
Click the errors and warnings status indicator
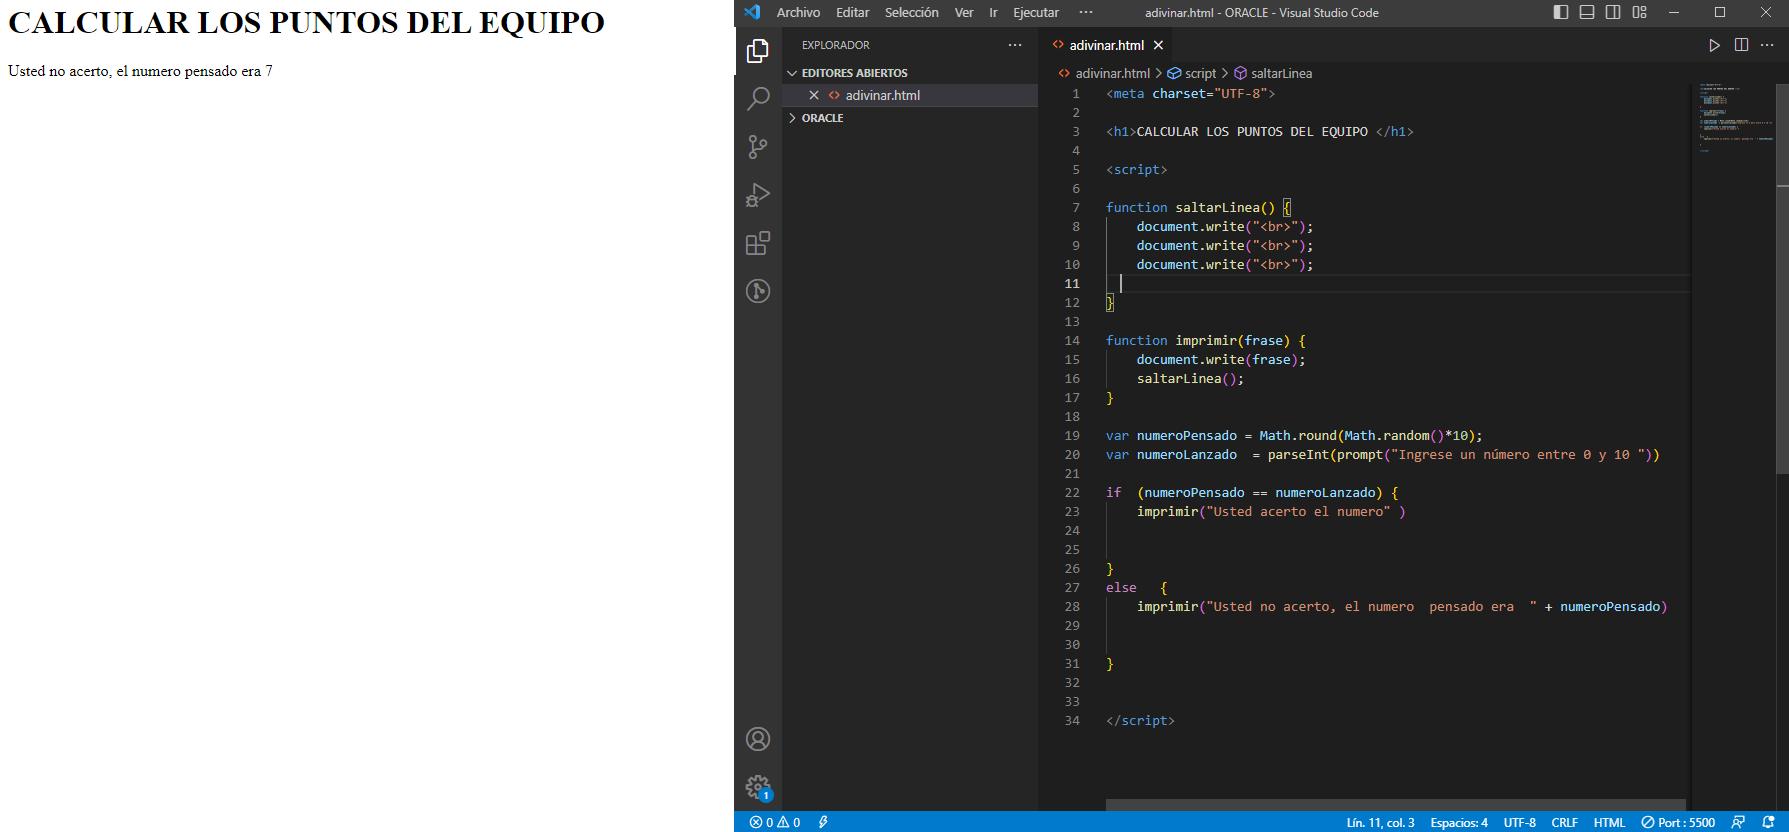(x=775, y=822)
